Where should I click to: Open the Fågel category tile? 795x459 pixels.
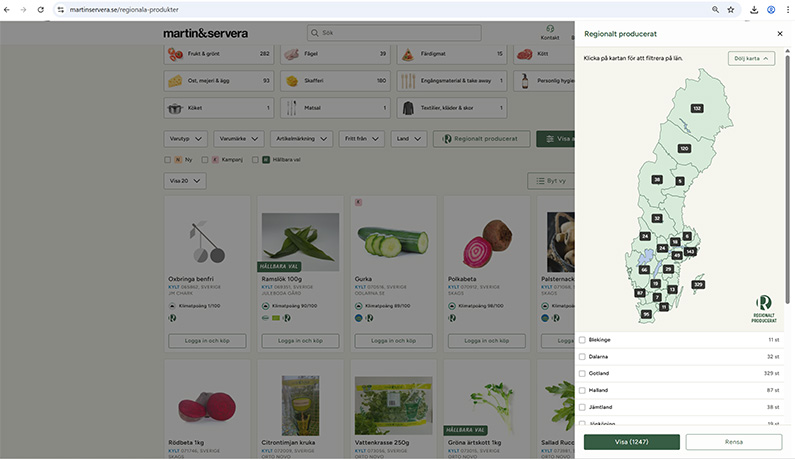tap(335, 54)
